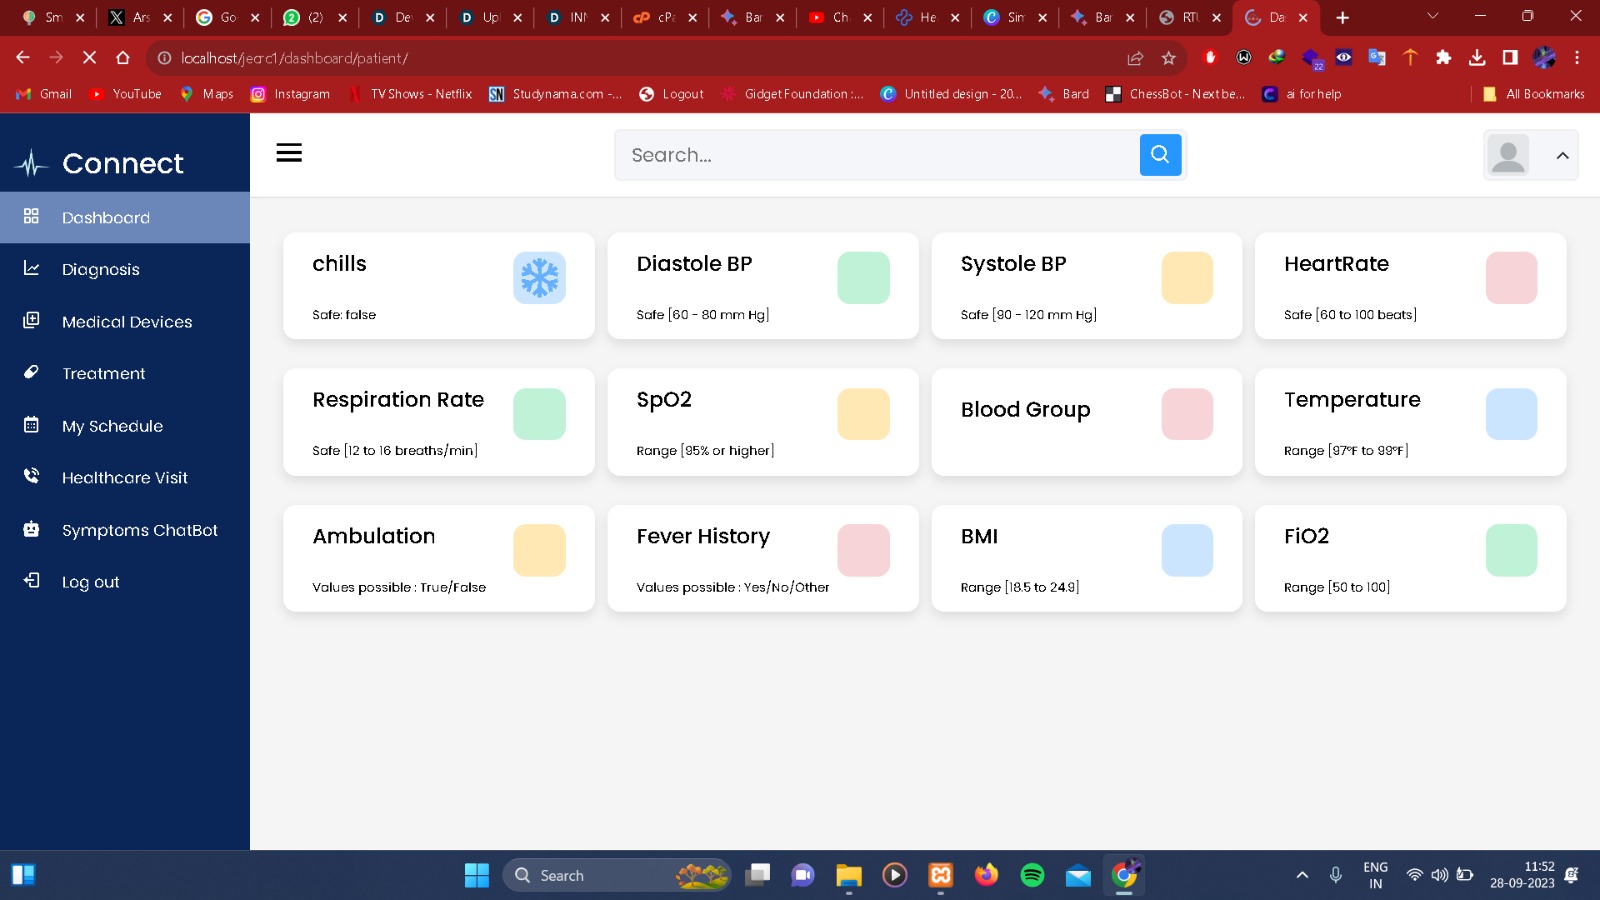Click the browser address bar URL
Viewport: 1600px width, 900px height.
point(294,58)
